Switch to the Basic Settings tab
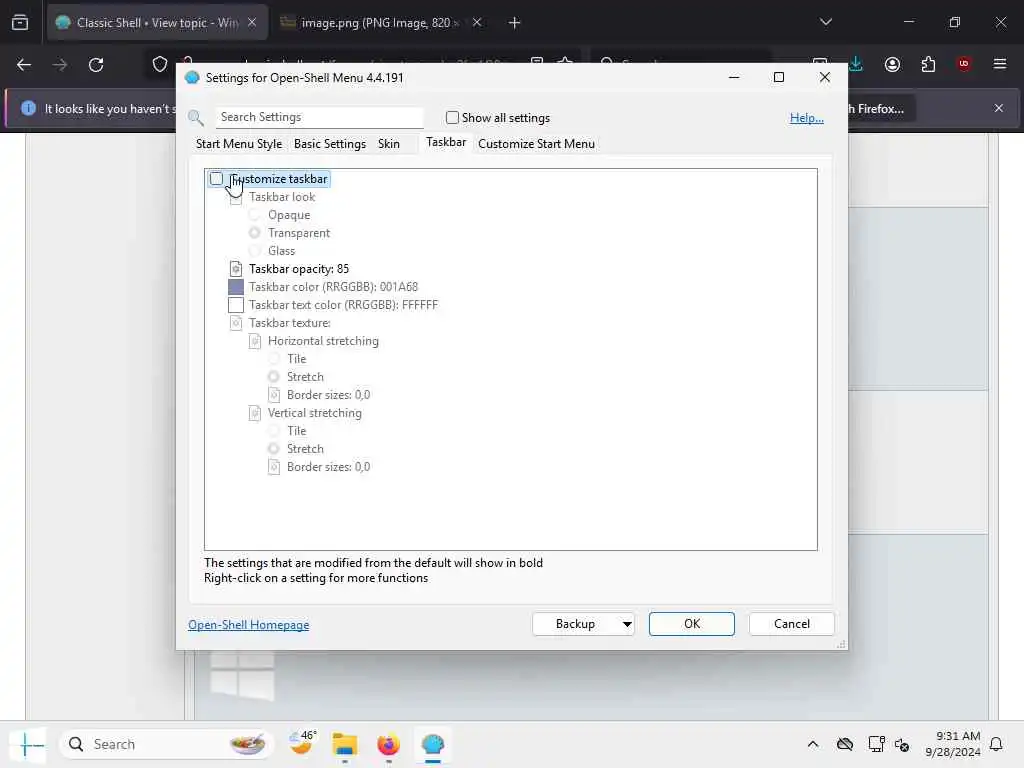The width and height of the screenshot is (1024, 768). 330,144
